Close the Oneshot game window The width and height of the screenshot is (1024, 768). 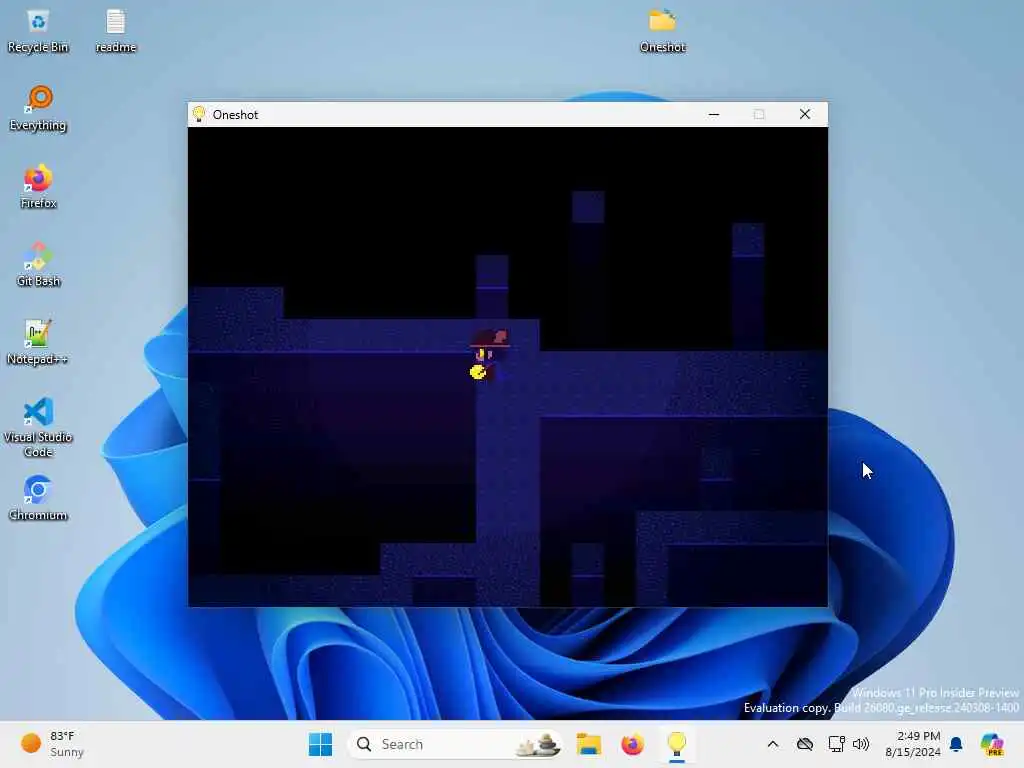click(x=805, y=114)
